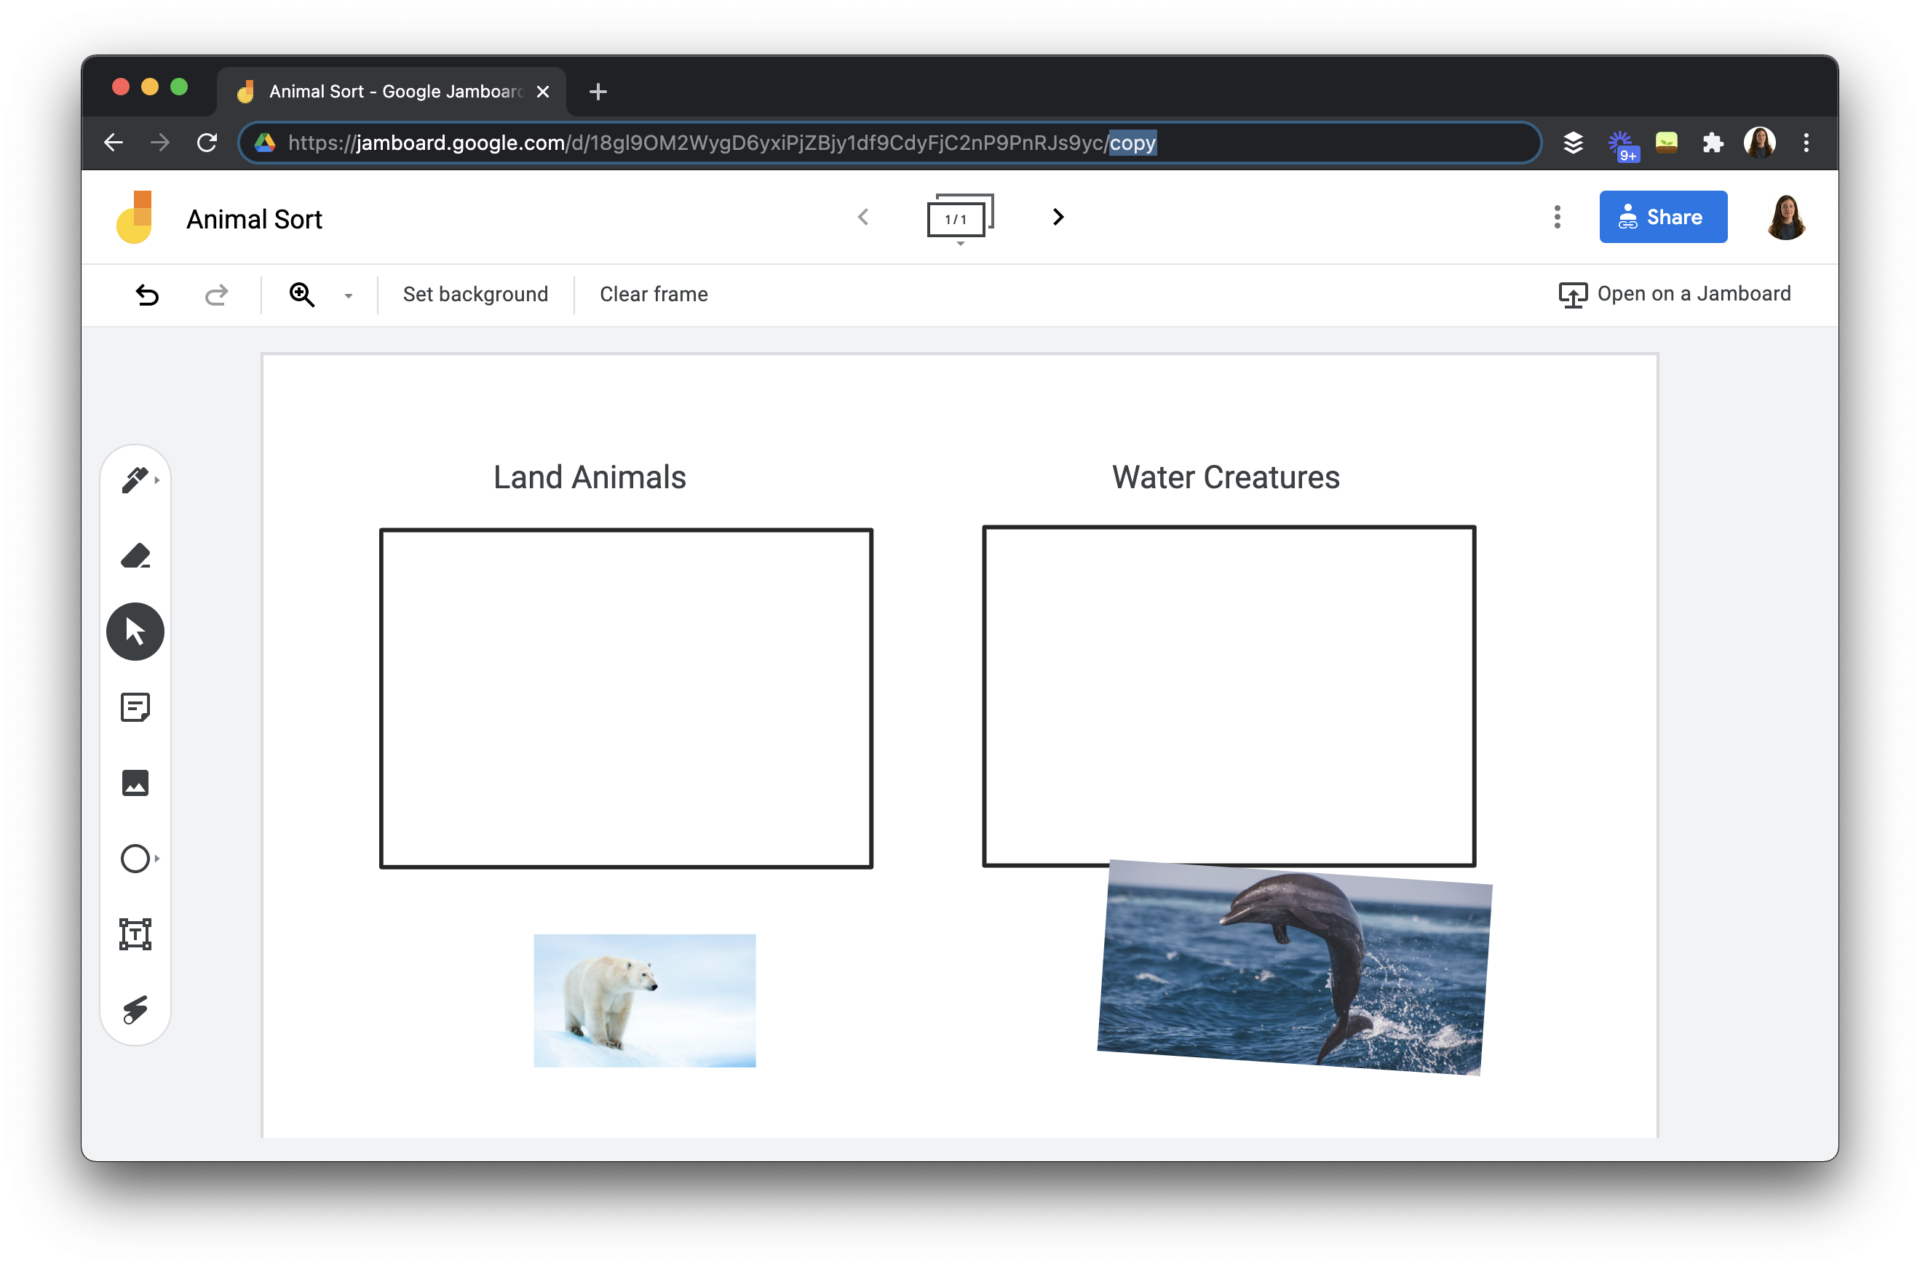The image size is (1920, 1269).
Task: Click the profile avatar picture
Action: [x=1787, y=217]
